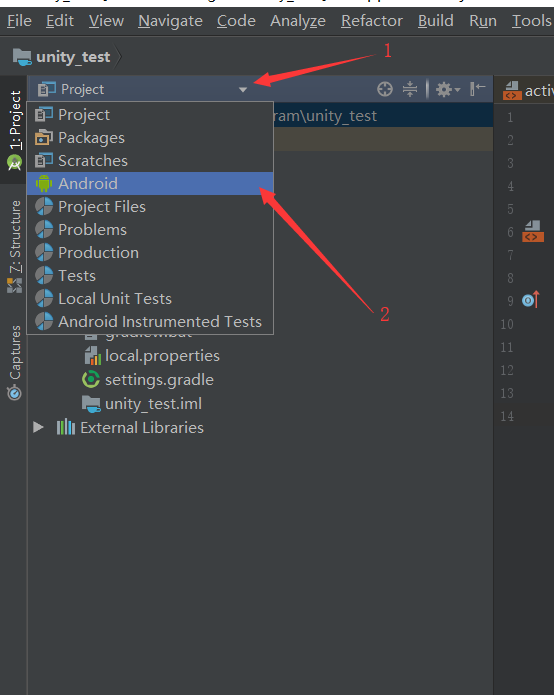554x695 pixels.
Task: Select Project Files scope
Action: pyautogui.click(x=150, y=207)
